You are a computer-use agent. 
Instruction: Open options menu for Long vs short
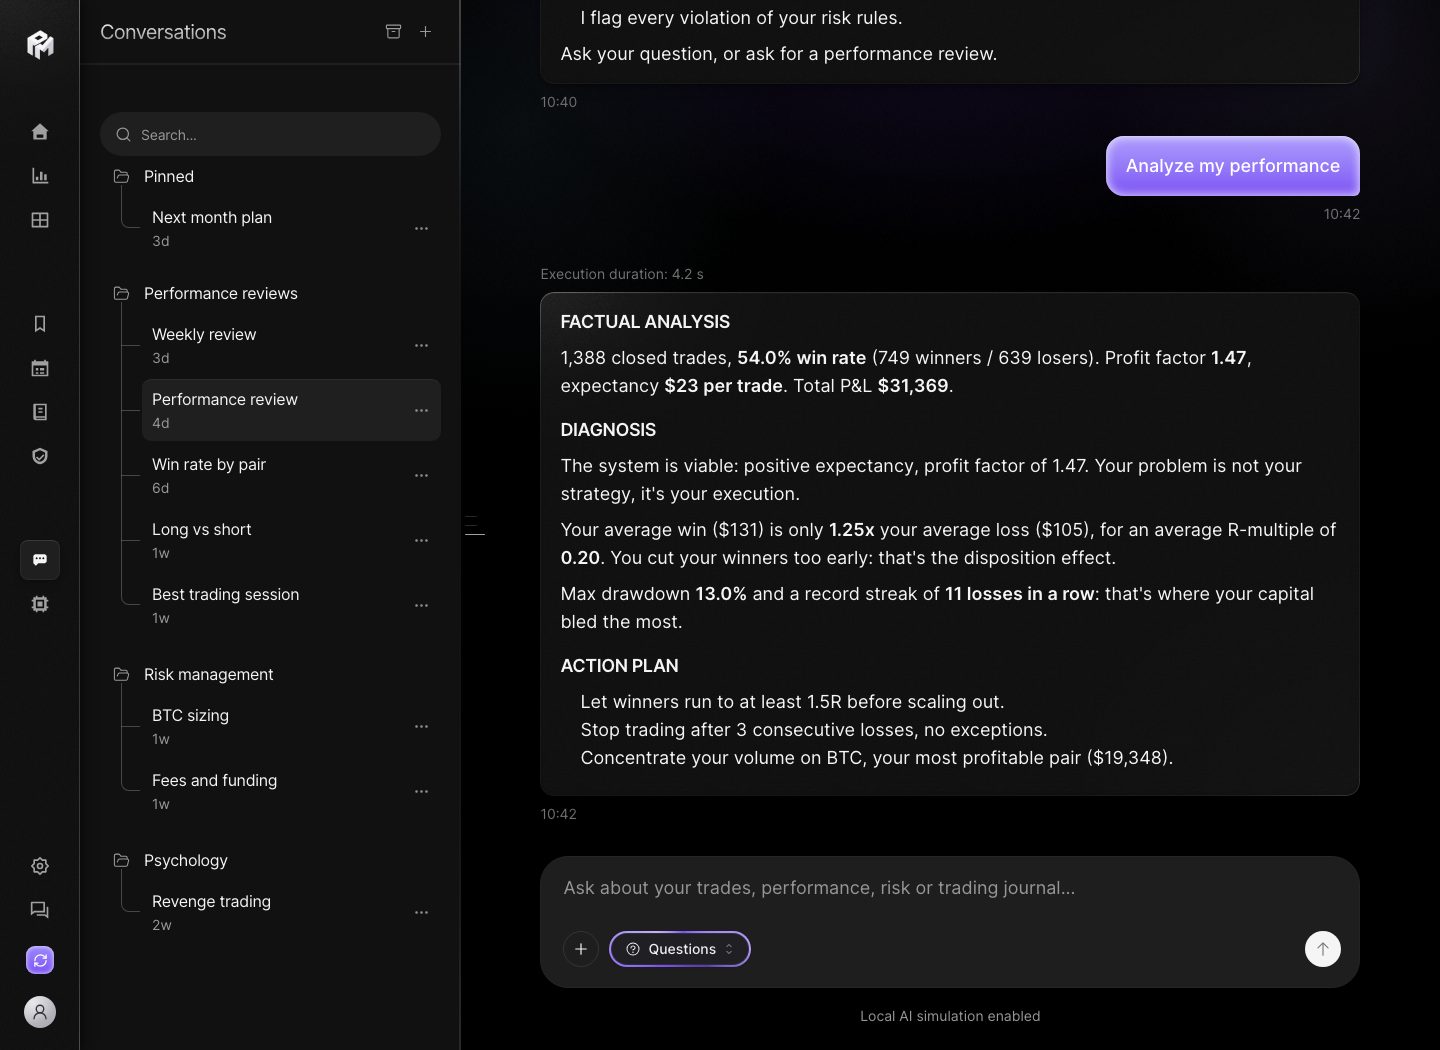(x=421, y=540)
